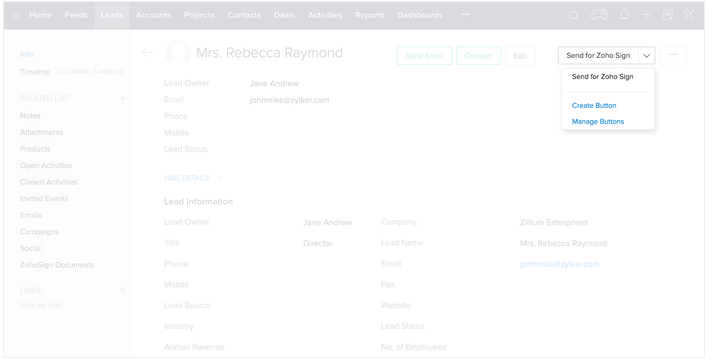
Task: Open the gamepad Gamescope icon
Action: pos(599,15)
